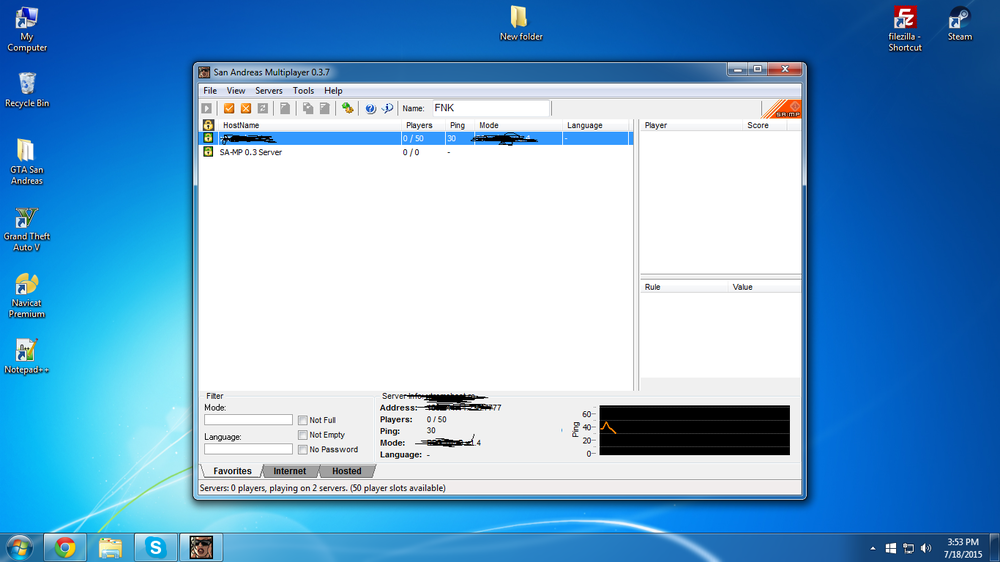This screenshot has height=562, width=1000.
Task: Enable the Not Full filter checkbox
Action: [302, 420]
